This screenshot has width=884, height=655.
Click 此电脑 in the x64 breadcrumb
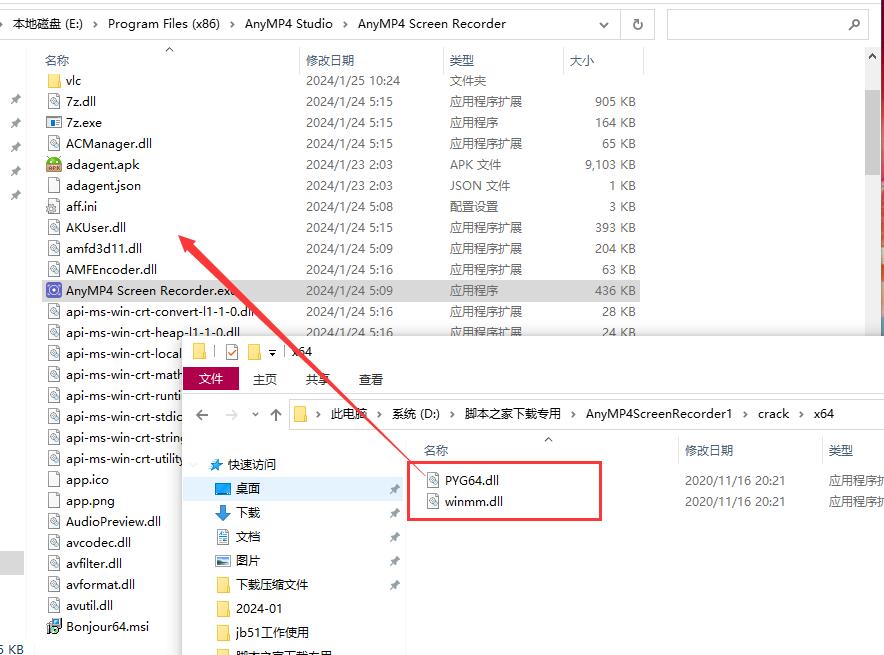pyautogui.click(x=349, y=414)
